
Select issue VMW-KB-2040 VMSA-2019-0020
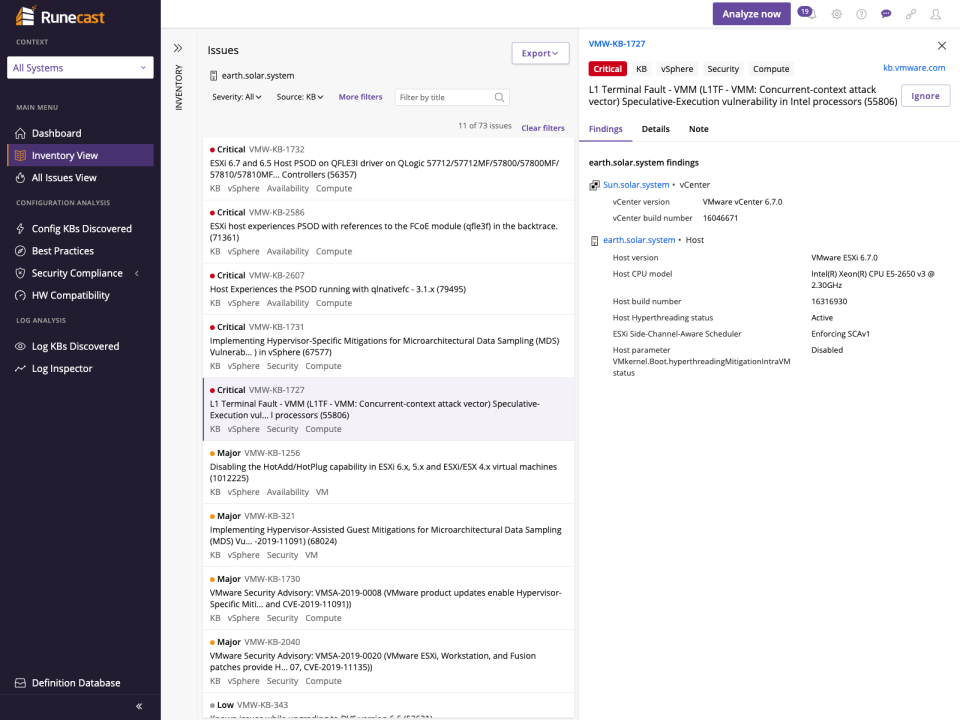[x=388, y=662]
